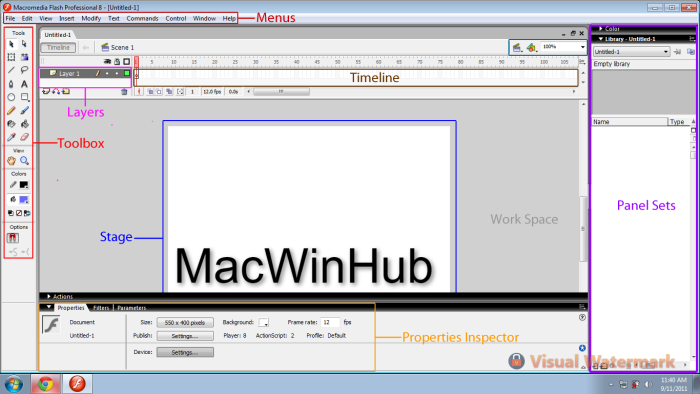Viewport: 700px width, 394px height.
Task: Select the Subselection tool
Action: (x=24, y=44)
